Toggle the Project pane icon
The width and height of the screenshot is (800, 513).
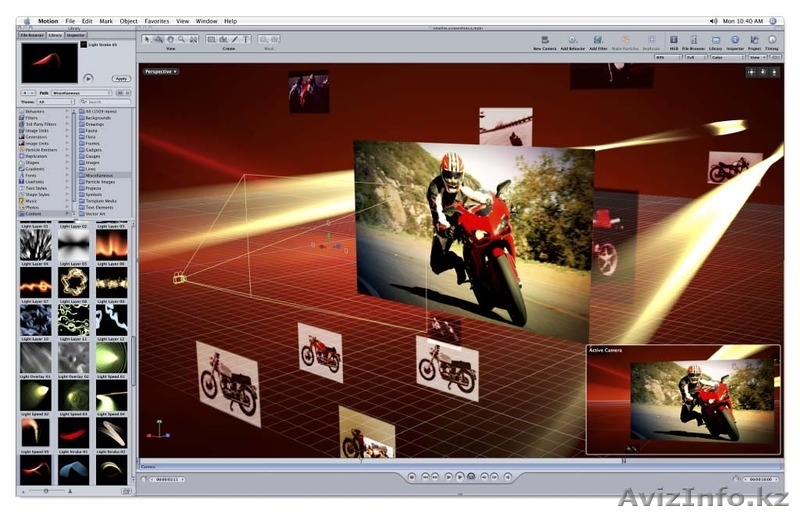753,39
